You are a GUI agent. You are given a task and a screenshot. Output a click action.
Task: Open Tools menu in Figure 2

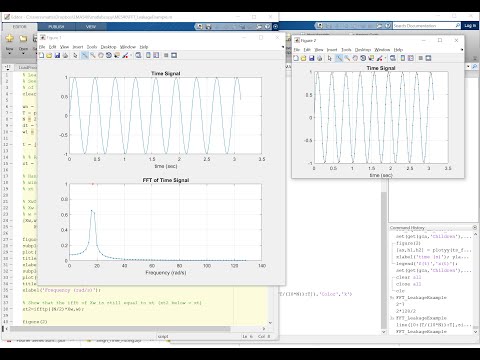point(346,50)
